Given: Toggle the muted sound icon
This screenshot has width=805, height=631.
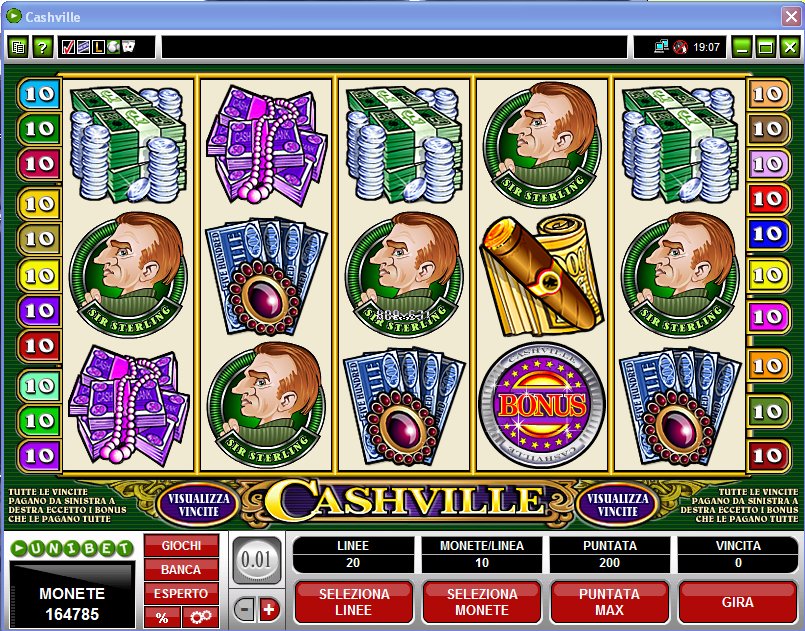Looking at the screenshot, I should coord(680,47).
